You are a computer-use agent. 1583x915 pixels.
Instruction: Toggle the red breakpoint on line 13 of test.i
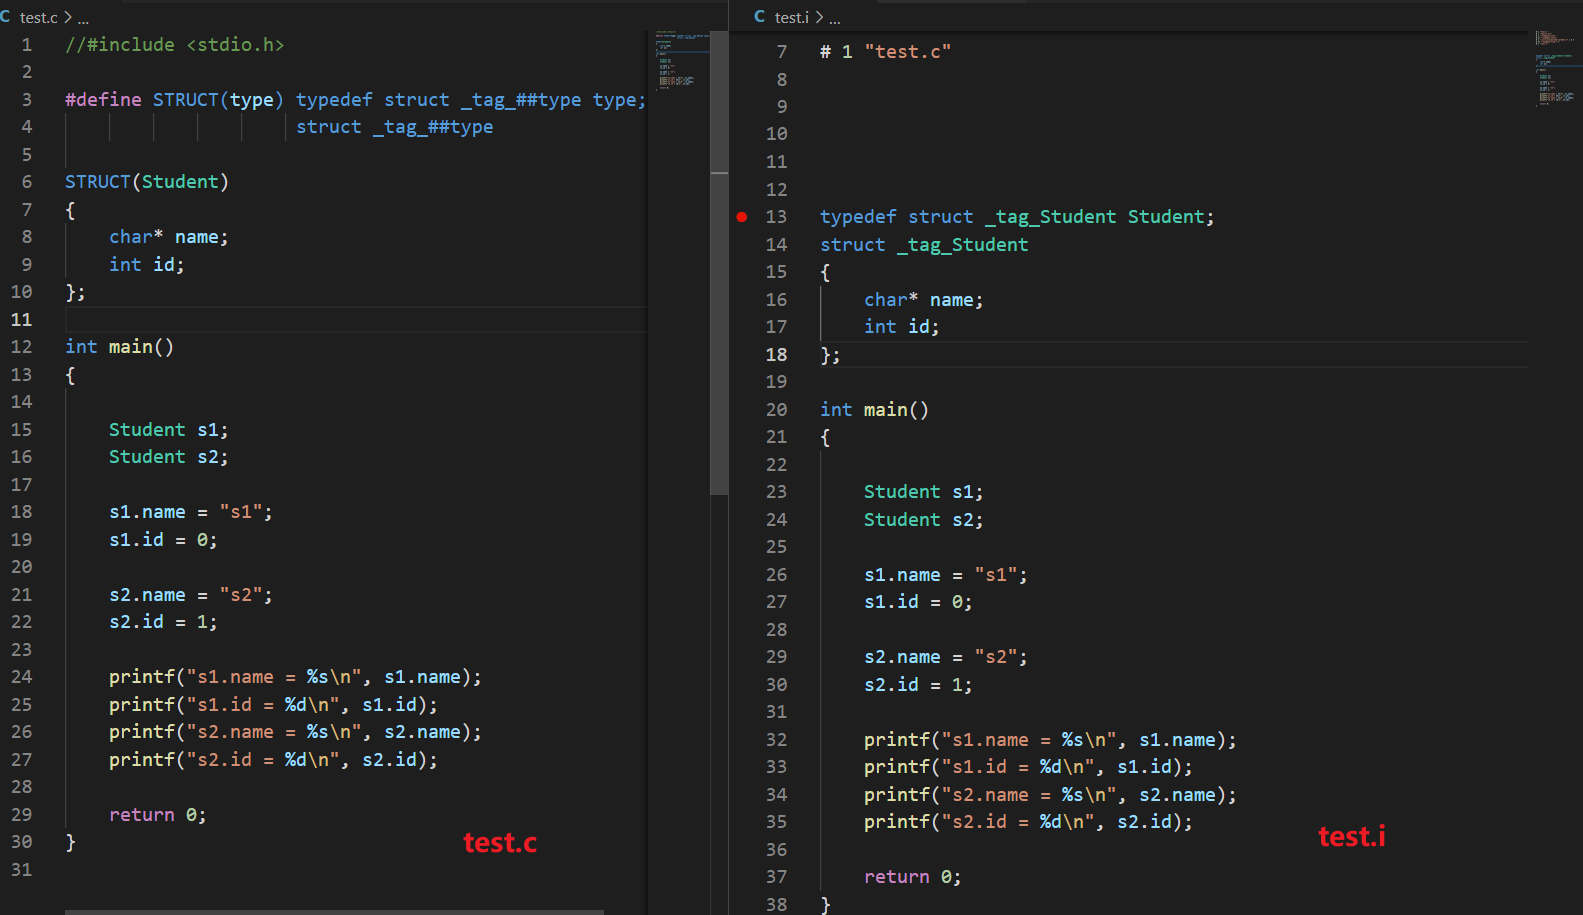pos(742,217)
